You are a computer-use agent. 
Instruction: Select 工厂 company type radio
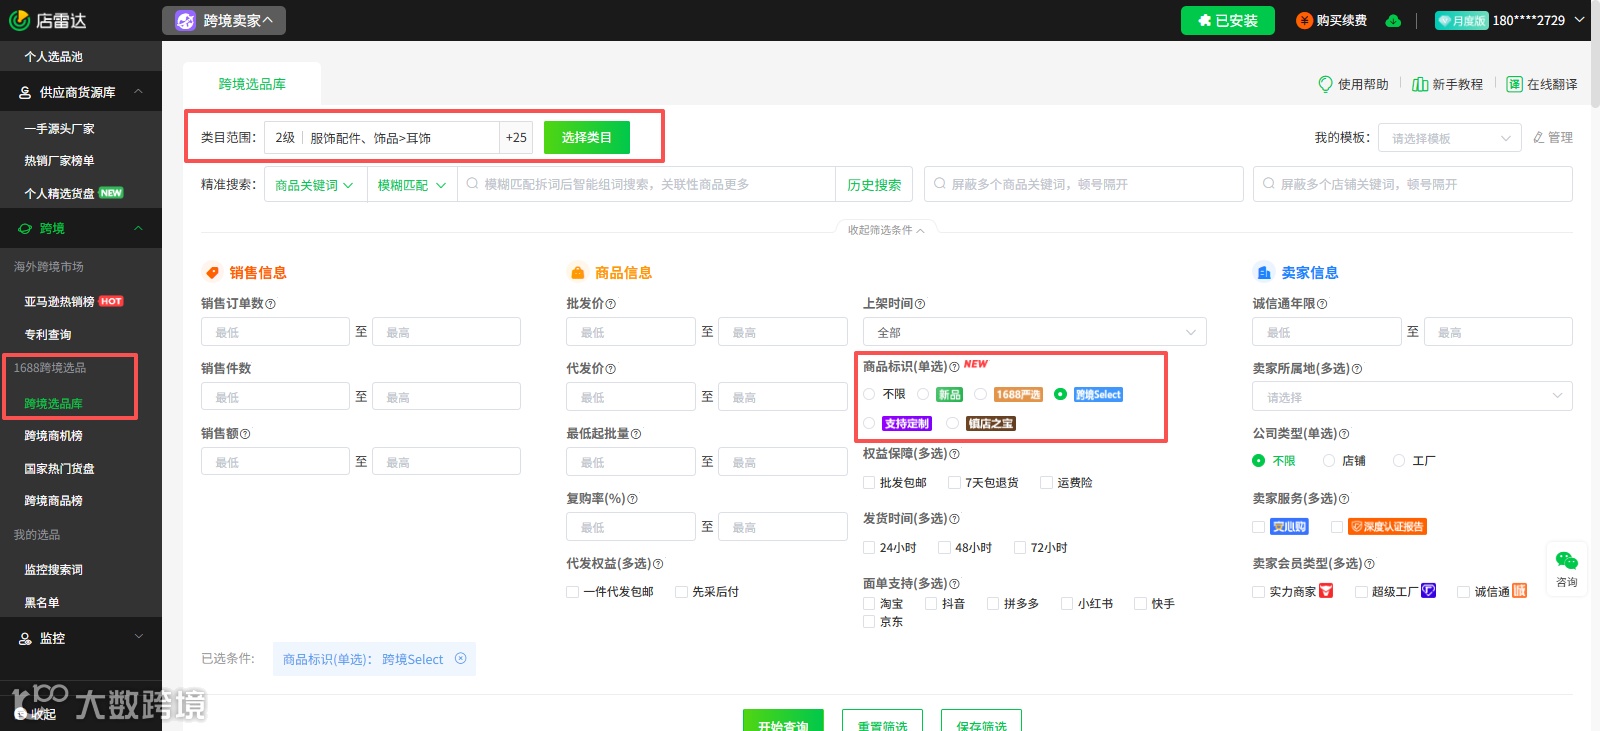[x=1399, y=461]
